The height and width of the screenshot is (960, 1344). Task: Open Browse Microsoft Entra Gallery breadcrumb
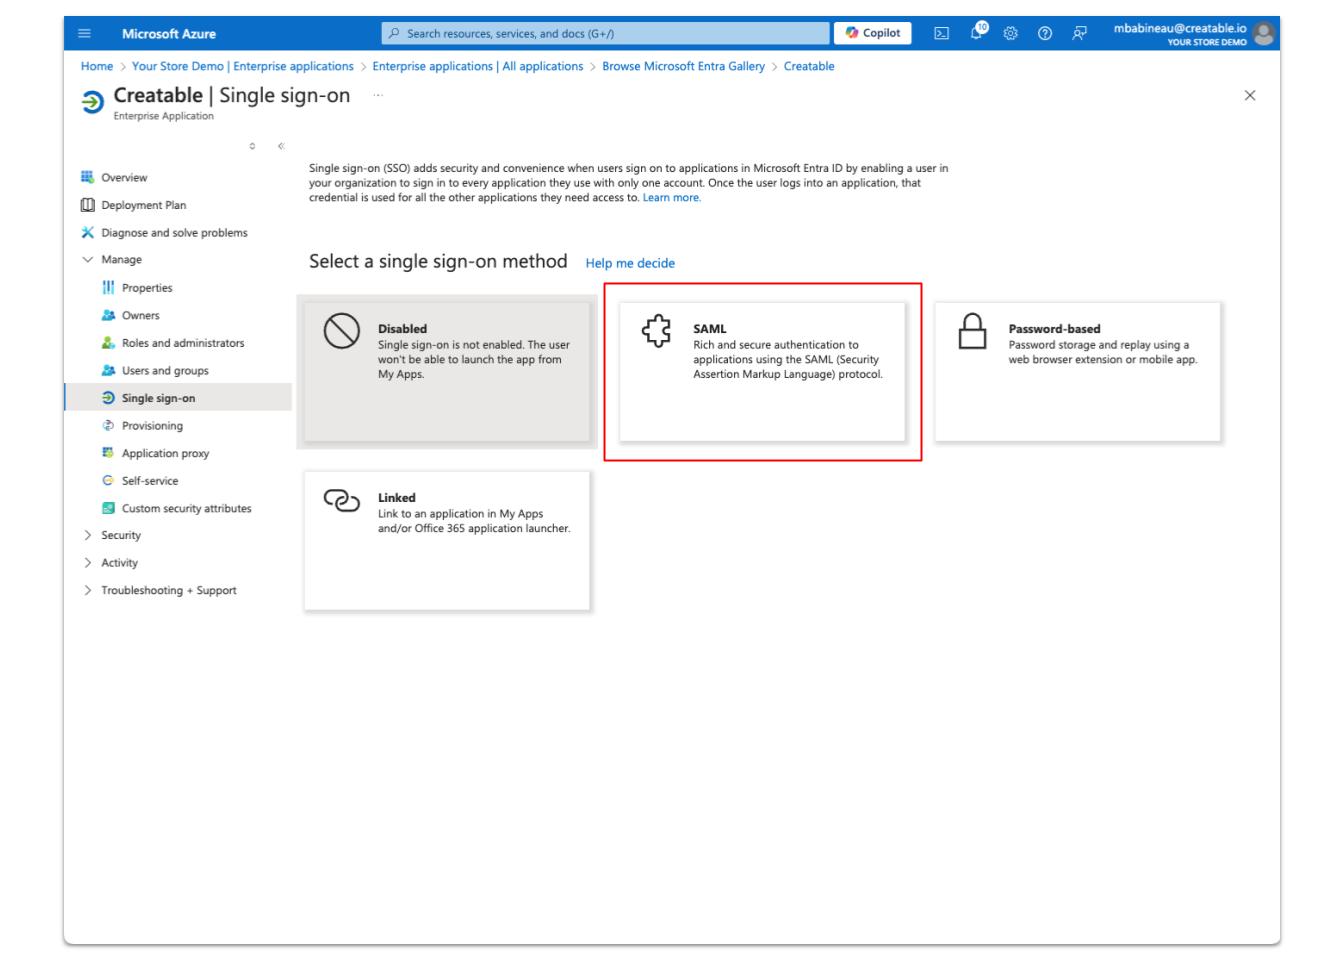[683, 66]
